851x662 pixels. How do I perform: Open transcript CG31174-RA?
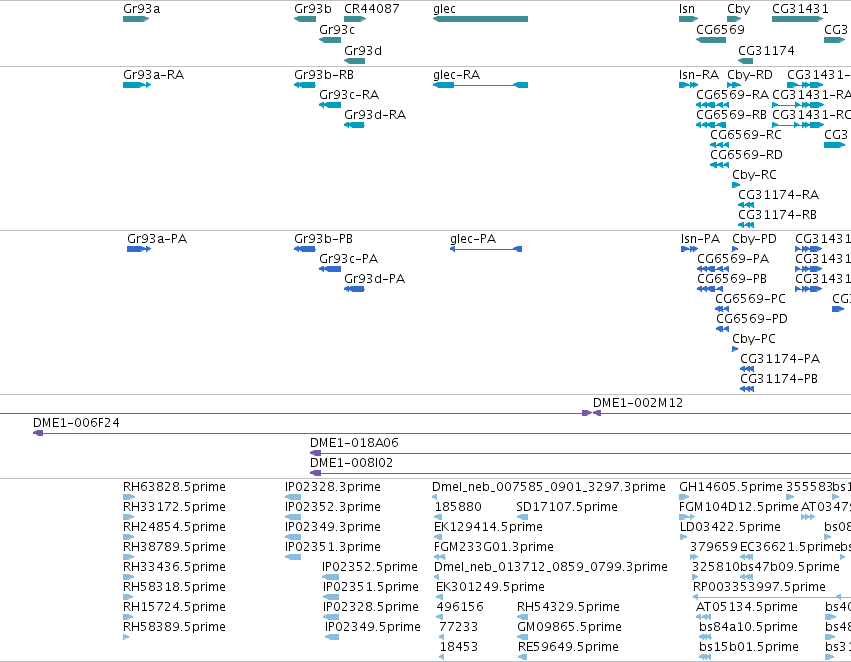coord(746,205)
